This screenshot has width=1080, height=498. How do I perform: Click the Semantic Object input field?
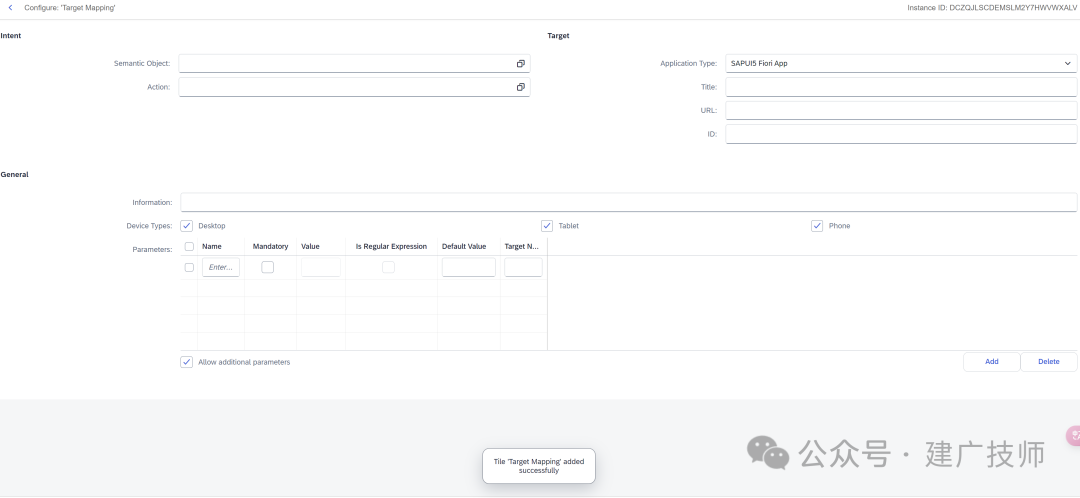tap(354, 63)
